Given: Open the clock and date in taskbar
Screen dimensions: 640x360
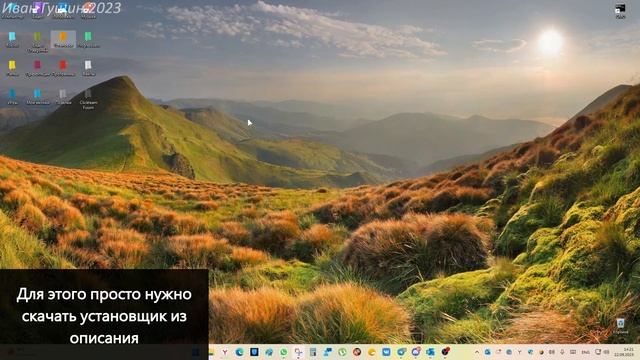Looking at the screenshot, I should [x=625, y=352].
